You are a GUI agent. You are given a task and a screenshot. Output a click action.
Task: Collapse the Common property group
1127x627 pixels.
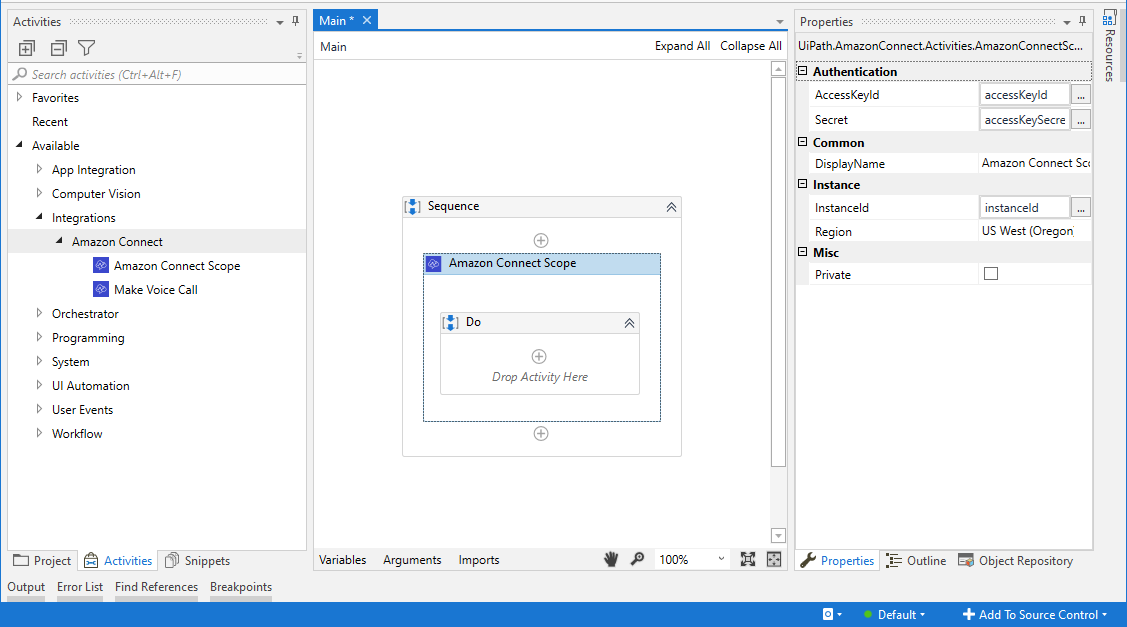coord(803,142)
